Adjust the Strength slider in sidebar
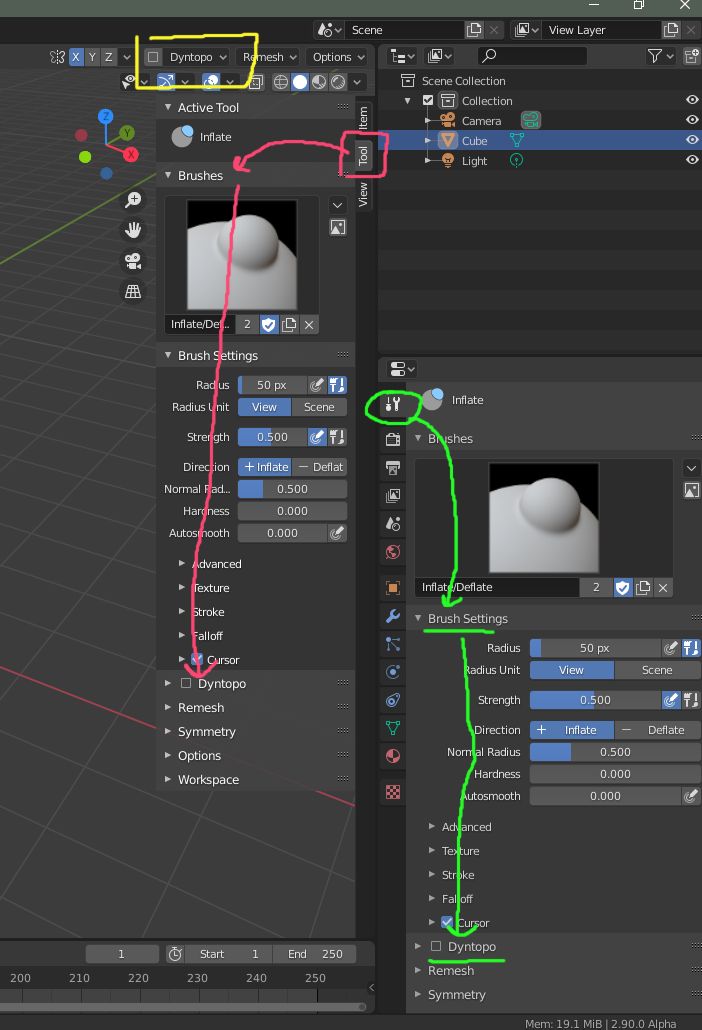 tap(273, 437)
